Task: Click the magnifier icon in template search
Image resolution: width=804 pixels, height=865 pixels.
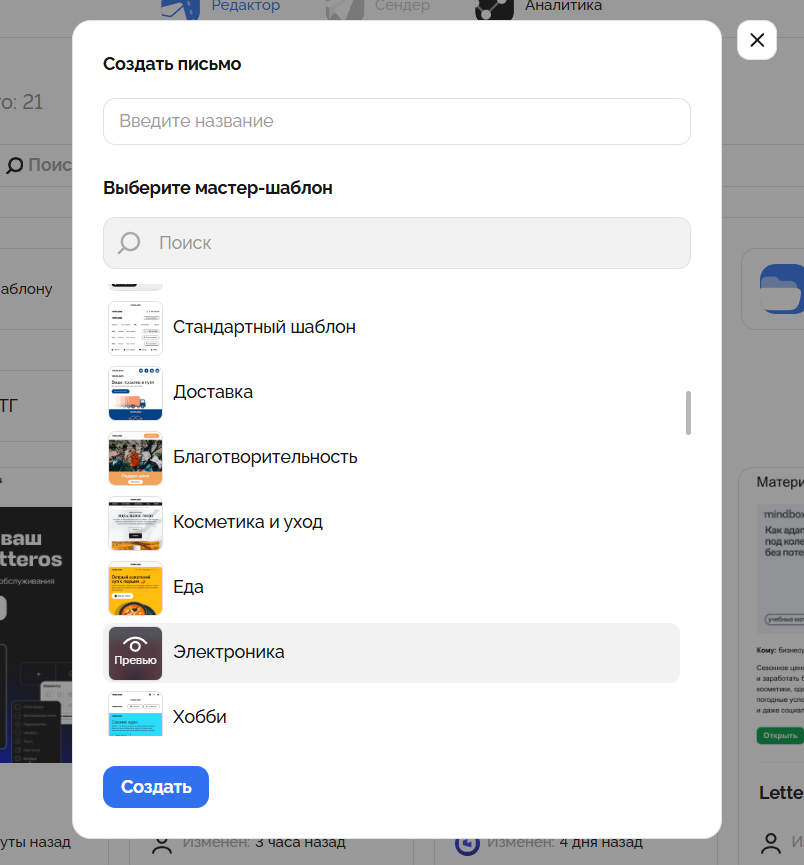Action: click(x=129, y=243)
